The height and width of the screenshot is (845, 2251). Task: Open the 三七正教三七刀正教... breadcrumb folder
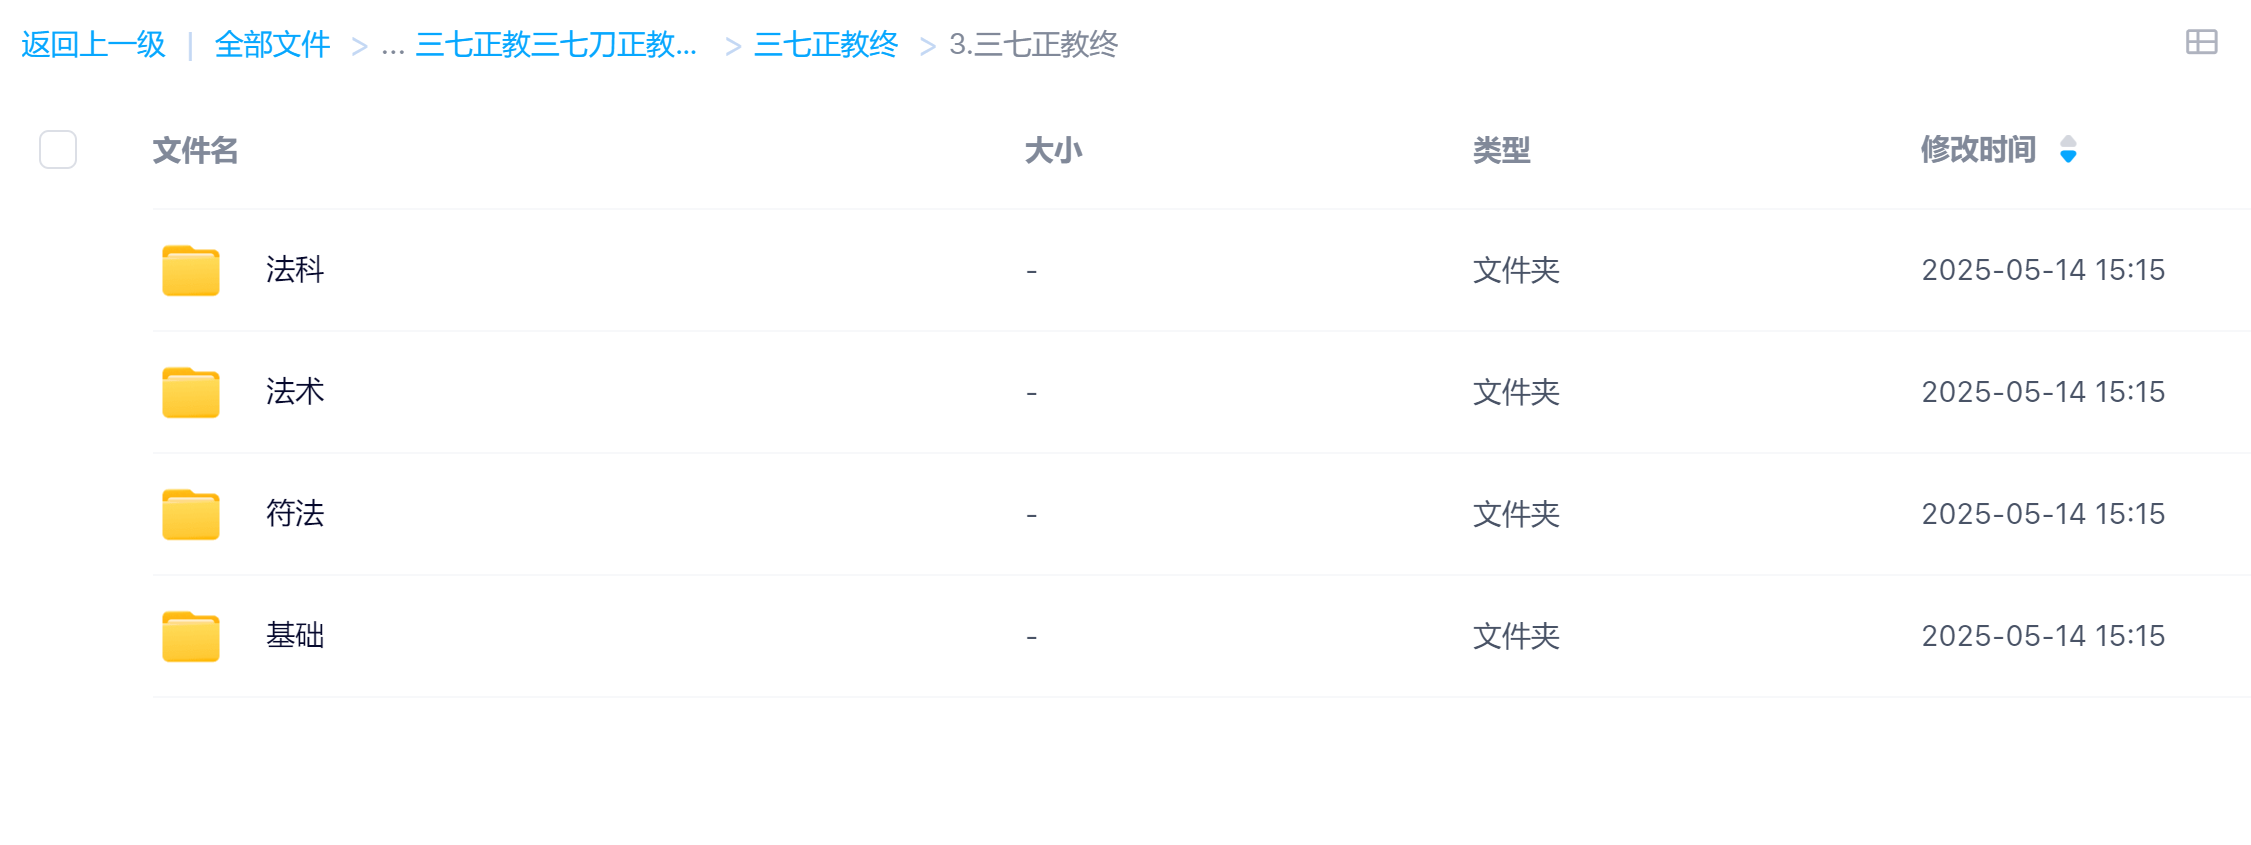[x=556, y=45]
